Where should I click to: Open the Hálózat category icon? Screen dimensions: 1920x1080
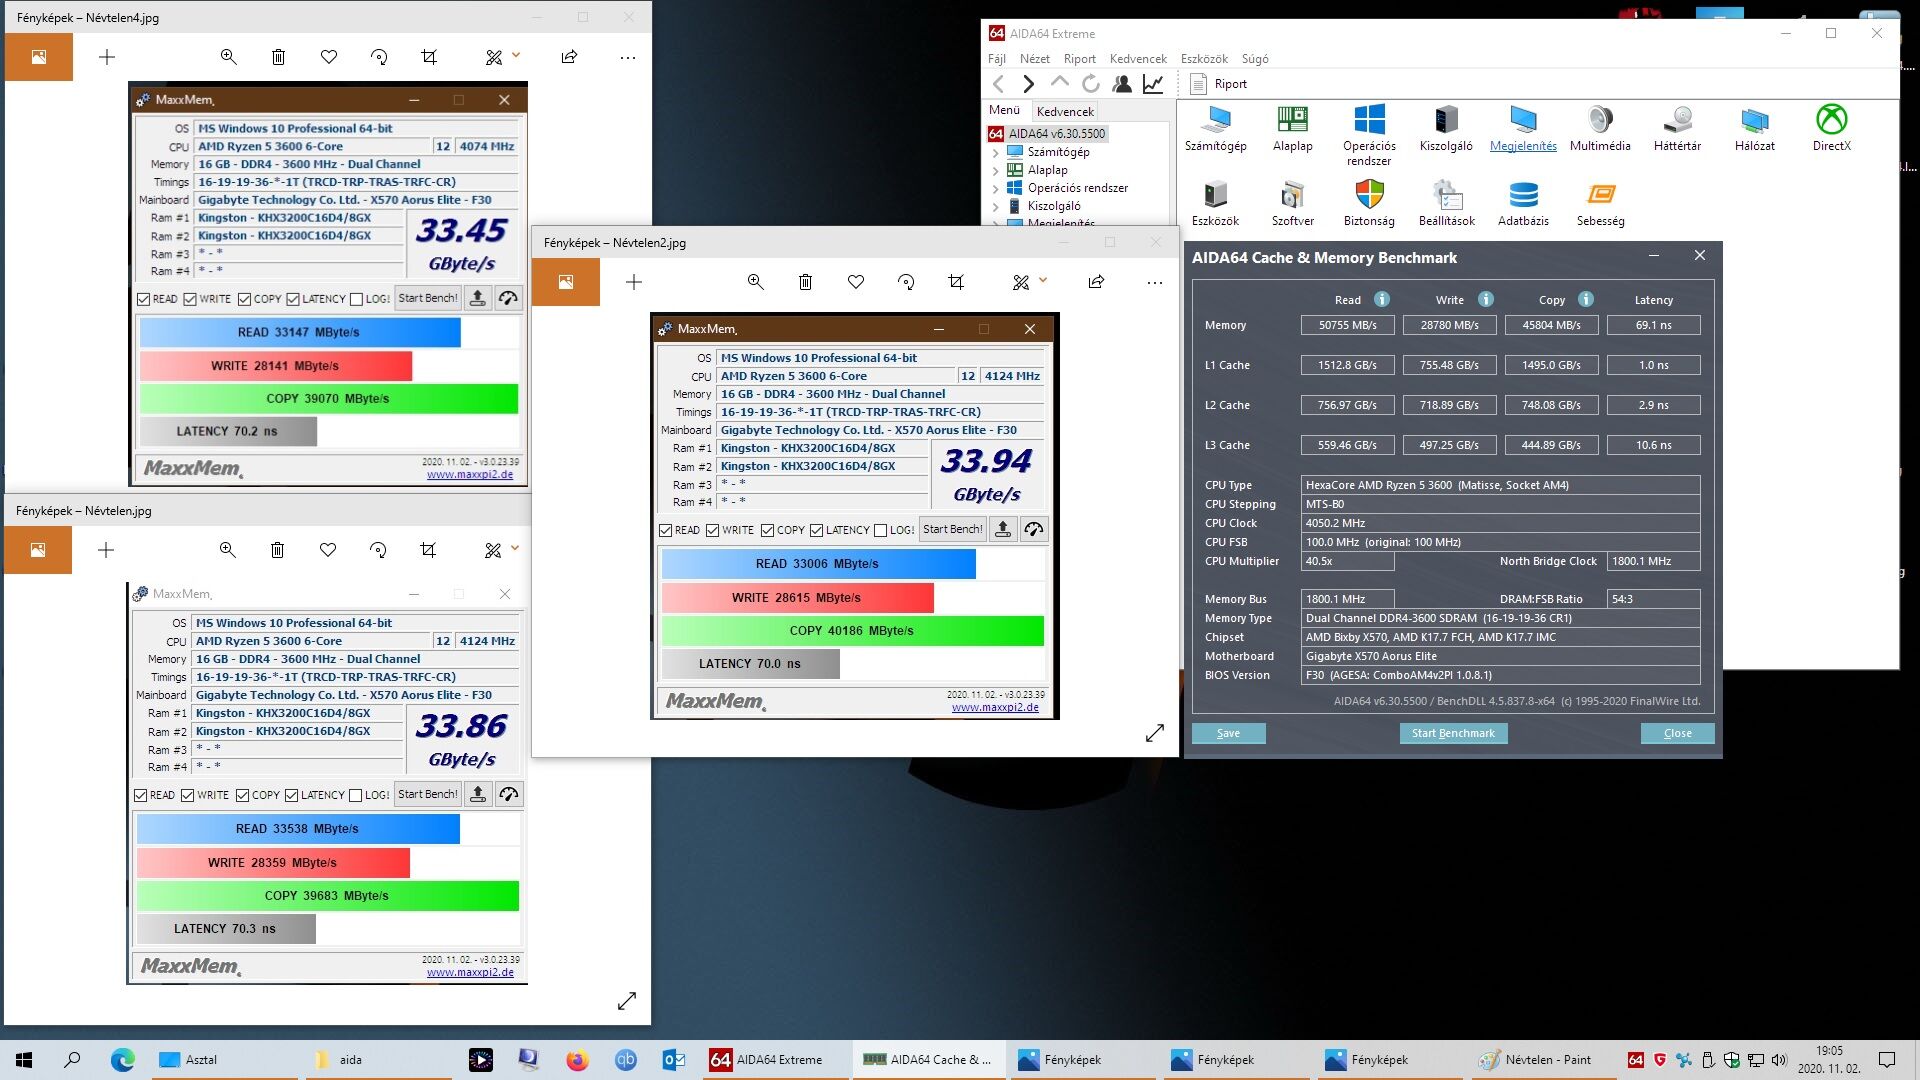coord(1754,128)
